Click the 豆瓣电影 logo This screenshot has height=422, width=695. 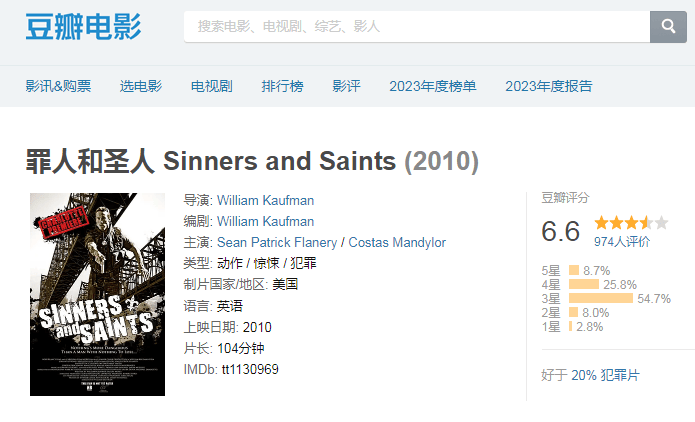point(83,27)
